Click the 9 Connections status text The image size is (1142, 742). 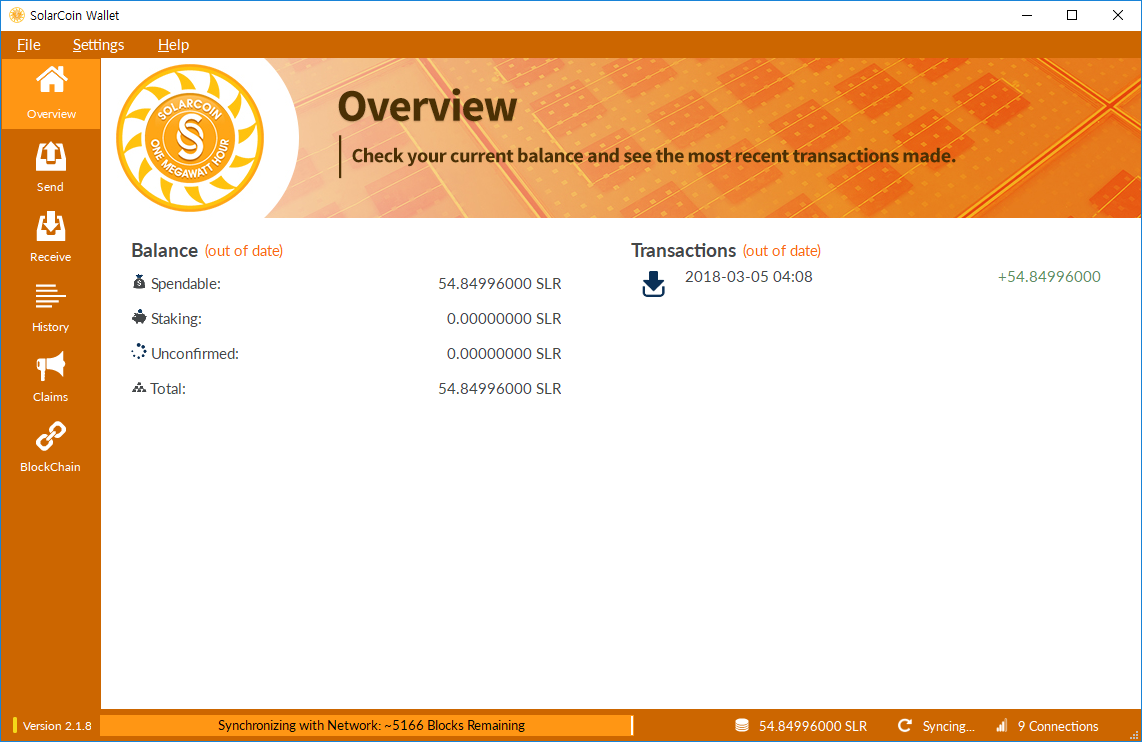point(1058,726)
